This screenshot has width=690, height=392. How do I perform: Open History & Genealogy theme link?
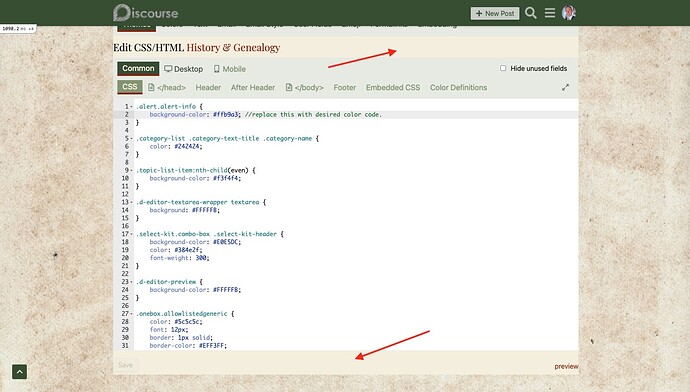coord(233,47)
